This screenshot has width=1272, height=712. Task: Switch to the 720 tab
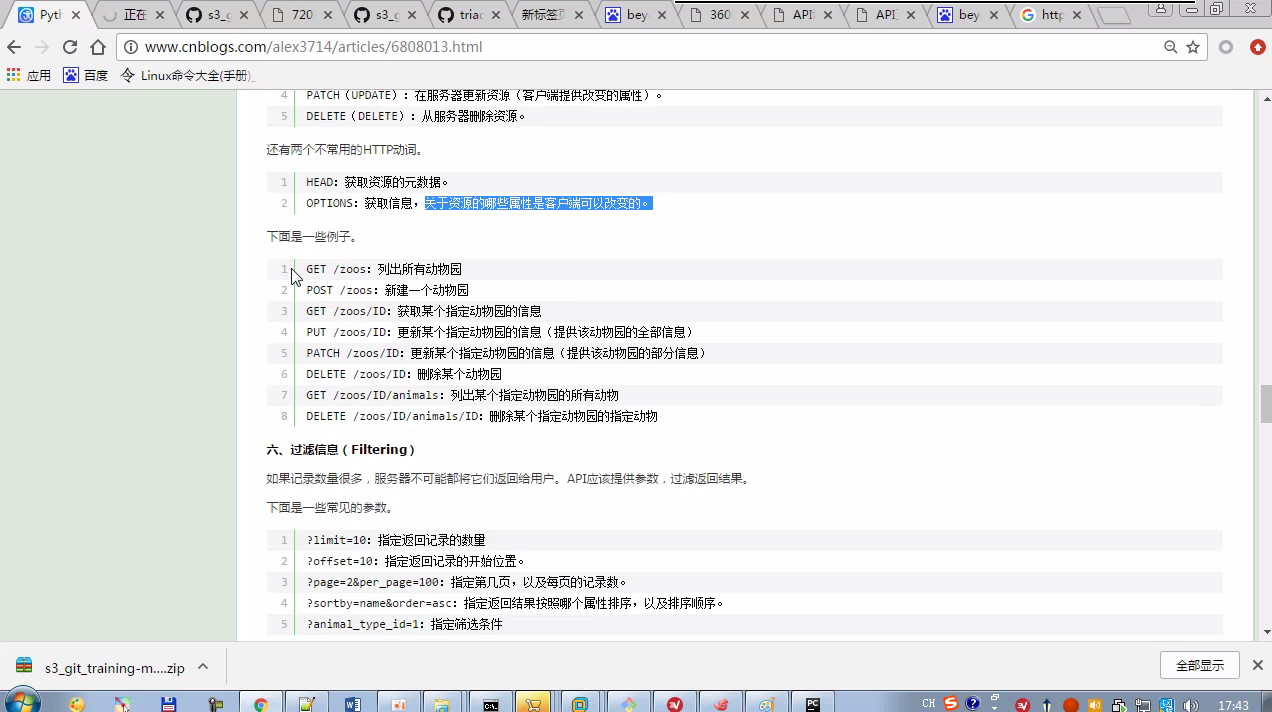(301, 15)
